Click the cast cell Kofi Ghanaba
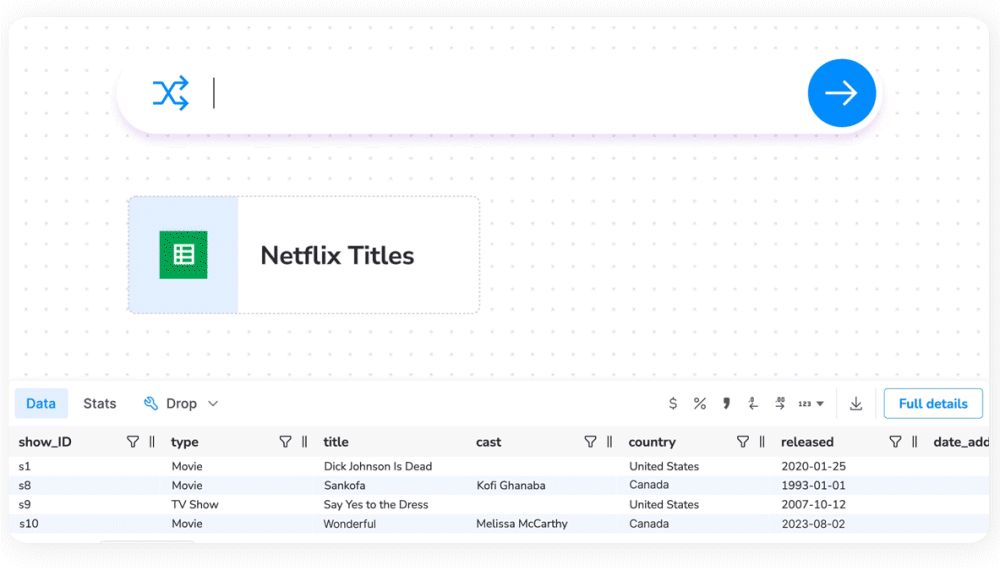 [511, 486]
